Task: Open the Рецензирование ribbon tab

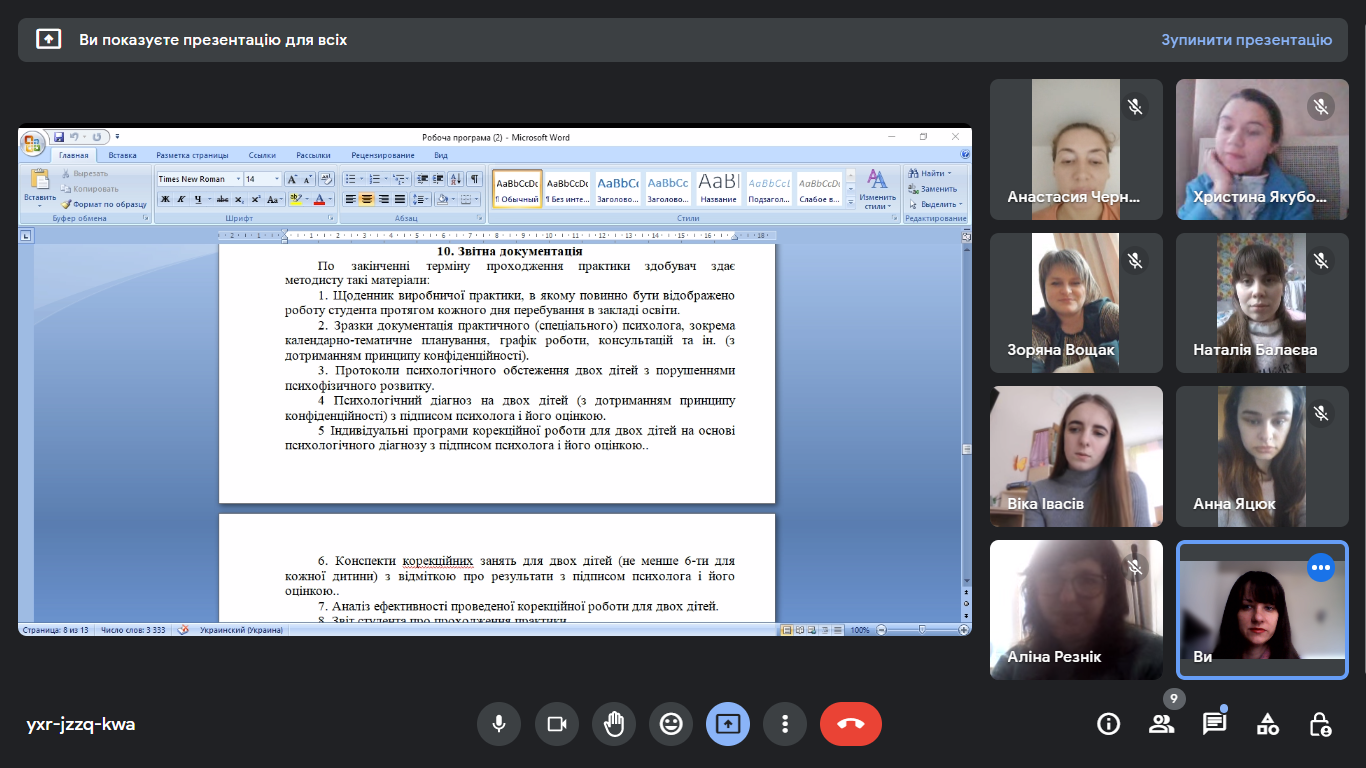Action: (x=382, y=155)
